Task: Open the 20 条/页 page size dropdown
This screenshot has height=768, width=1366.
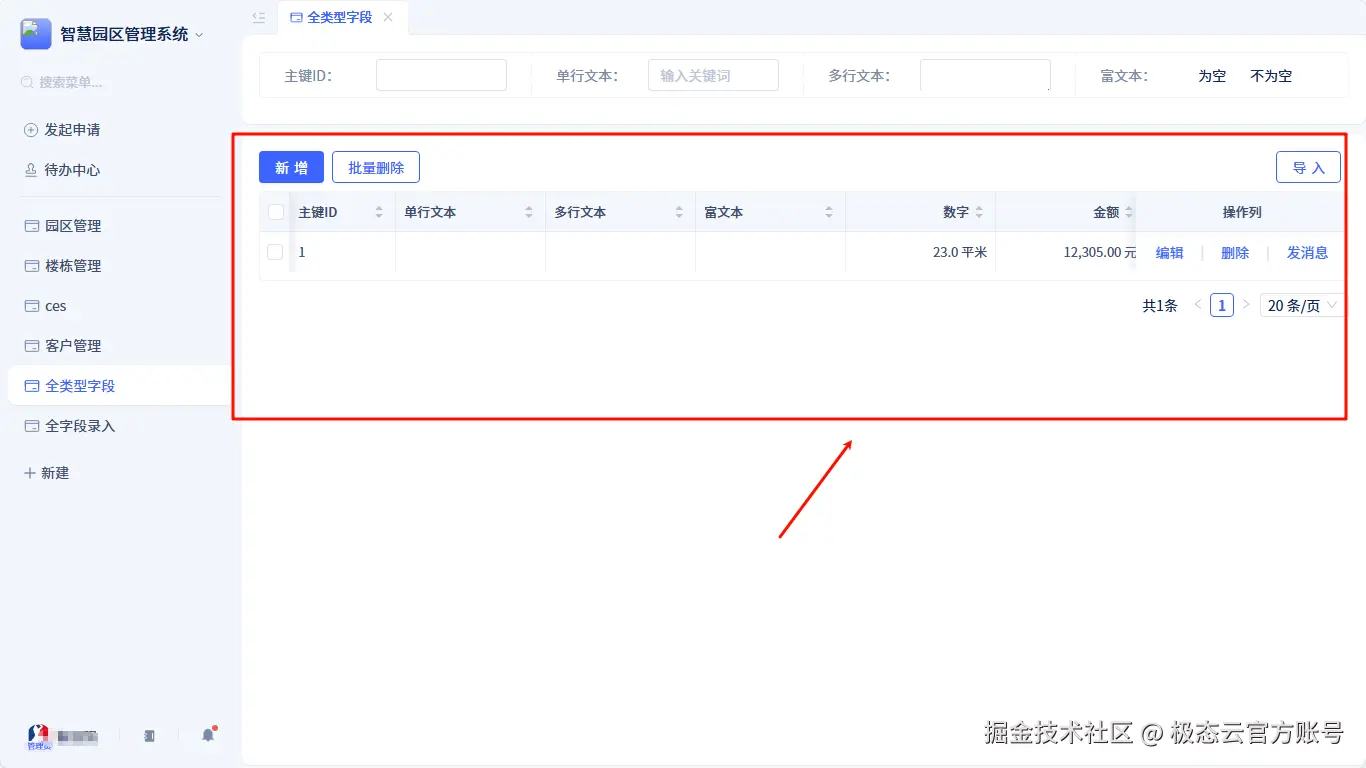Action: [1301, 306]
